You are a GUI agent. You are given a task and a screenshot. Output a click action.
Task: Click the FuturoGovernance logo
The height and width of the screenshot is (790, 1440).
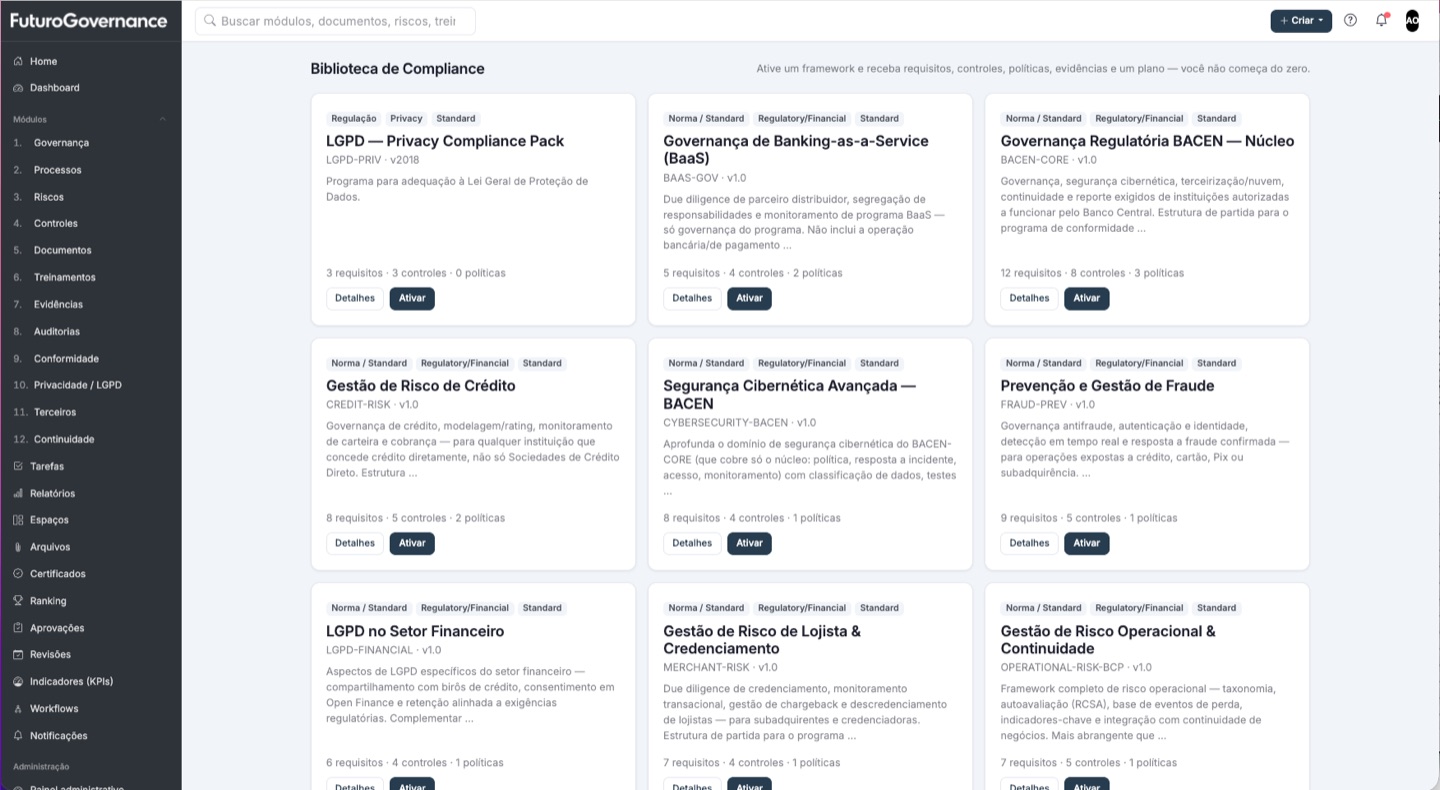click(88, 20)
